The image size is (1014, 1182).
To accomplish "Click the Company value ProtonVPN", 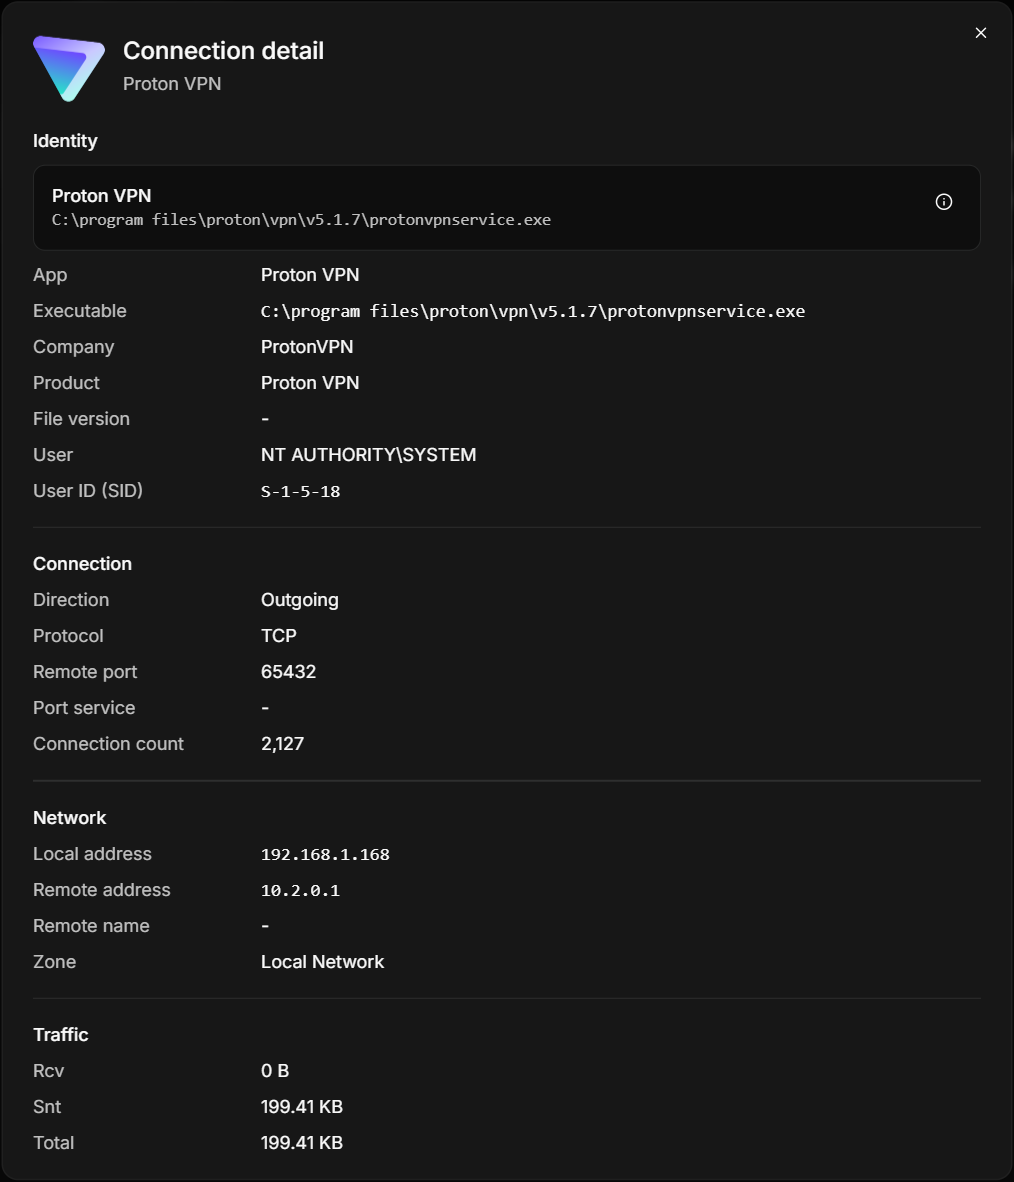I will [x=307, y=347].
